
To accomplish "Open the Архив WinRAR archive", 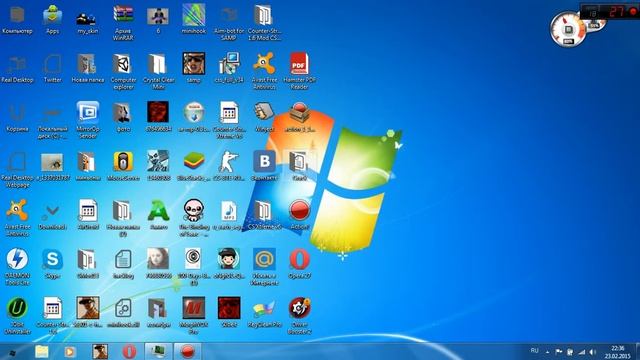I will (123, 23).
